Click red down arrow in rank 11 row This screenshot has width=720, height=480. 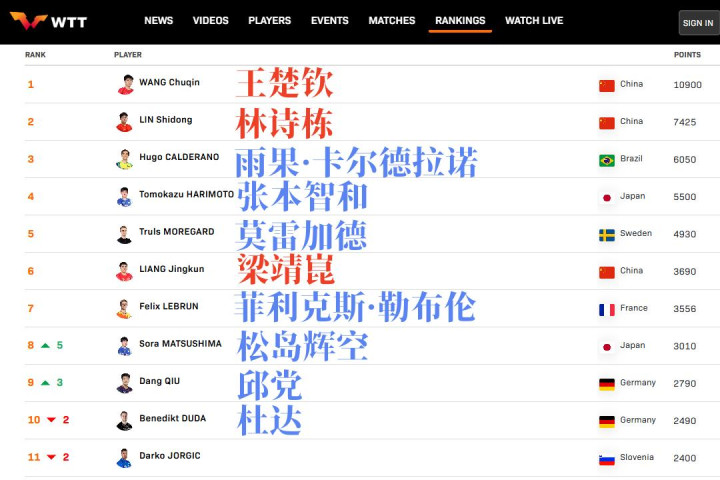[x=51, y=457]
